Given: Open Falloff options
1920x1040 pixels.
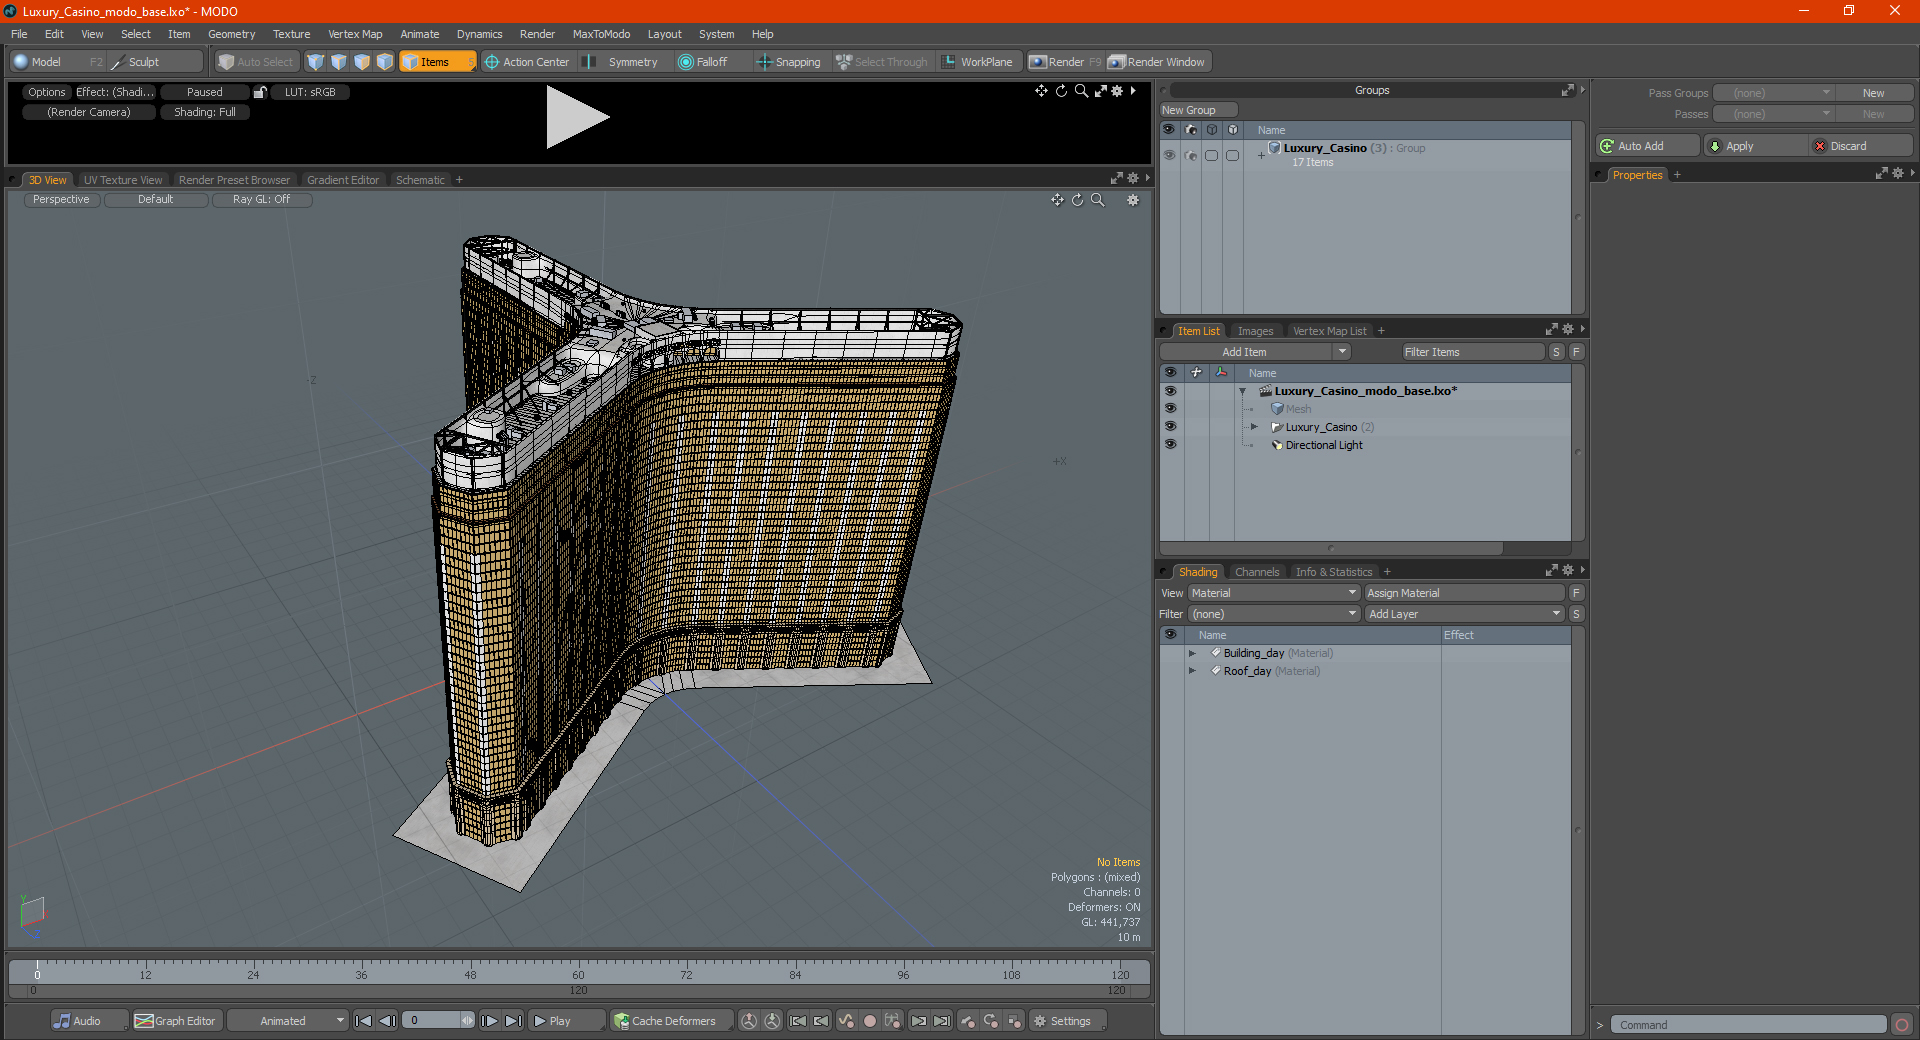Looking at the screenshot, I should [704, 62].
